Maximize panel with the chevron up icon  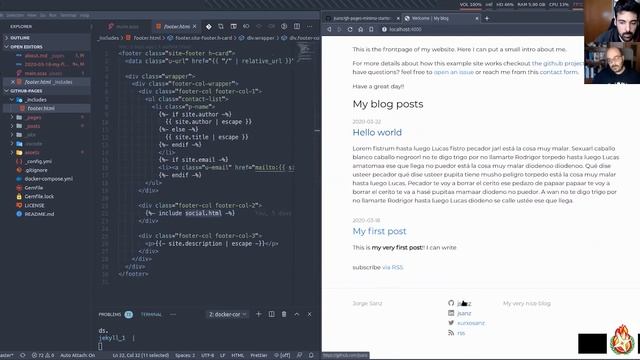[297, 314]
